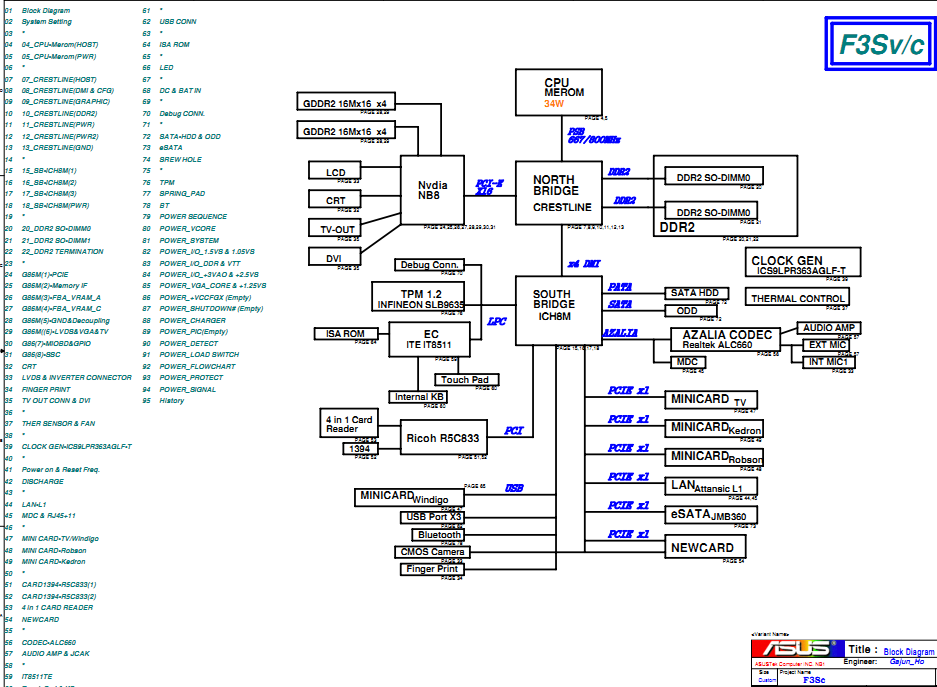Click the MINICARD Kedron box
This screenshot has width=937, height=687.
(714, 428)
